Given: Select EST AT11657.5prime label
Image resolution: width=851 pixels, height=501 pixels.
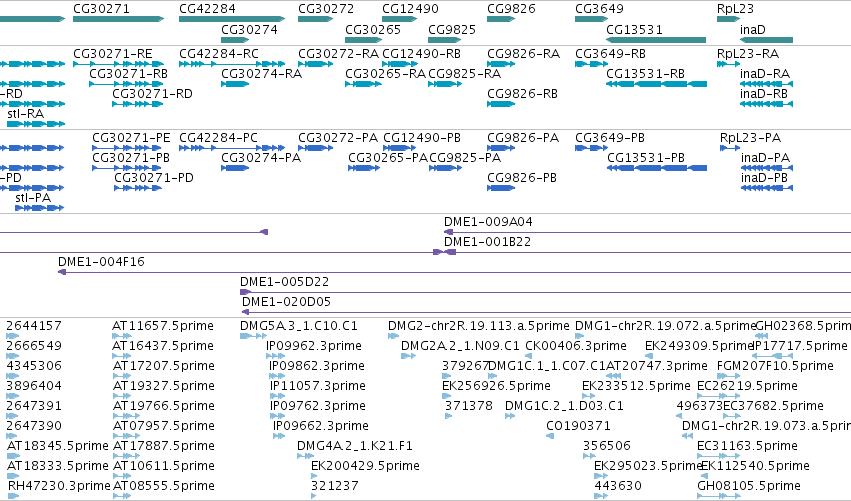Looking at the screenshot, I should click(x=163, y=326).
